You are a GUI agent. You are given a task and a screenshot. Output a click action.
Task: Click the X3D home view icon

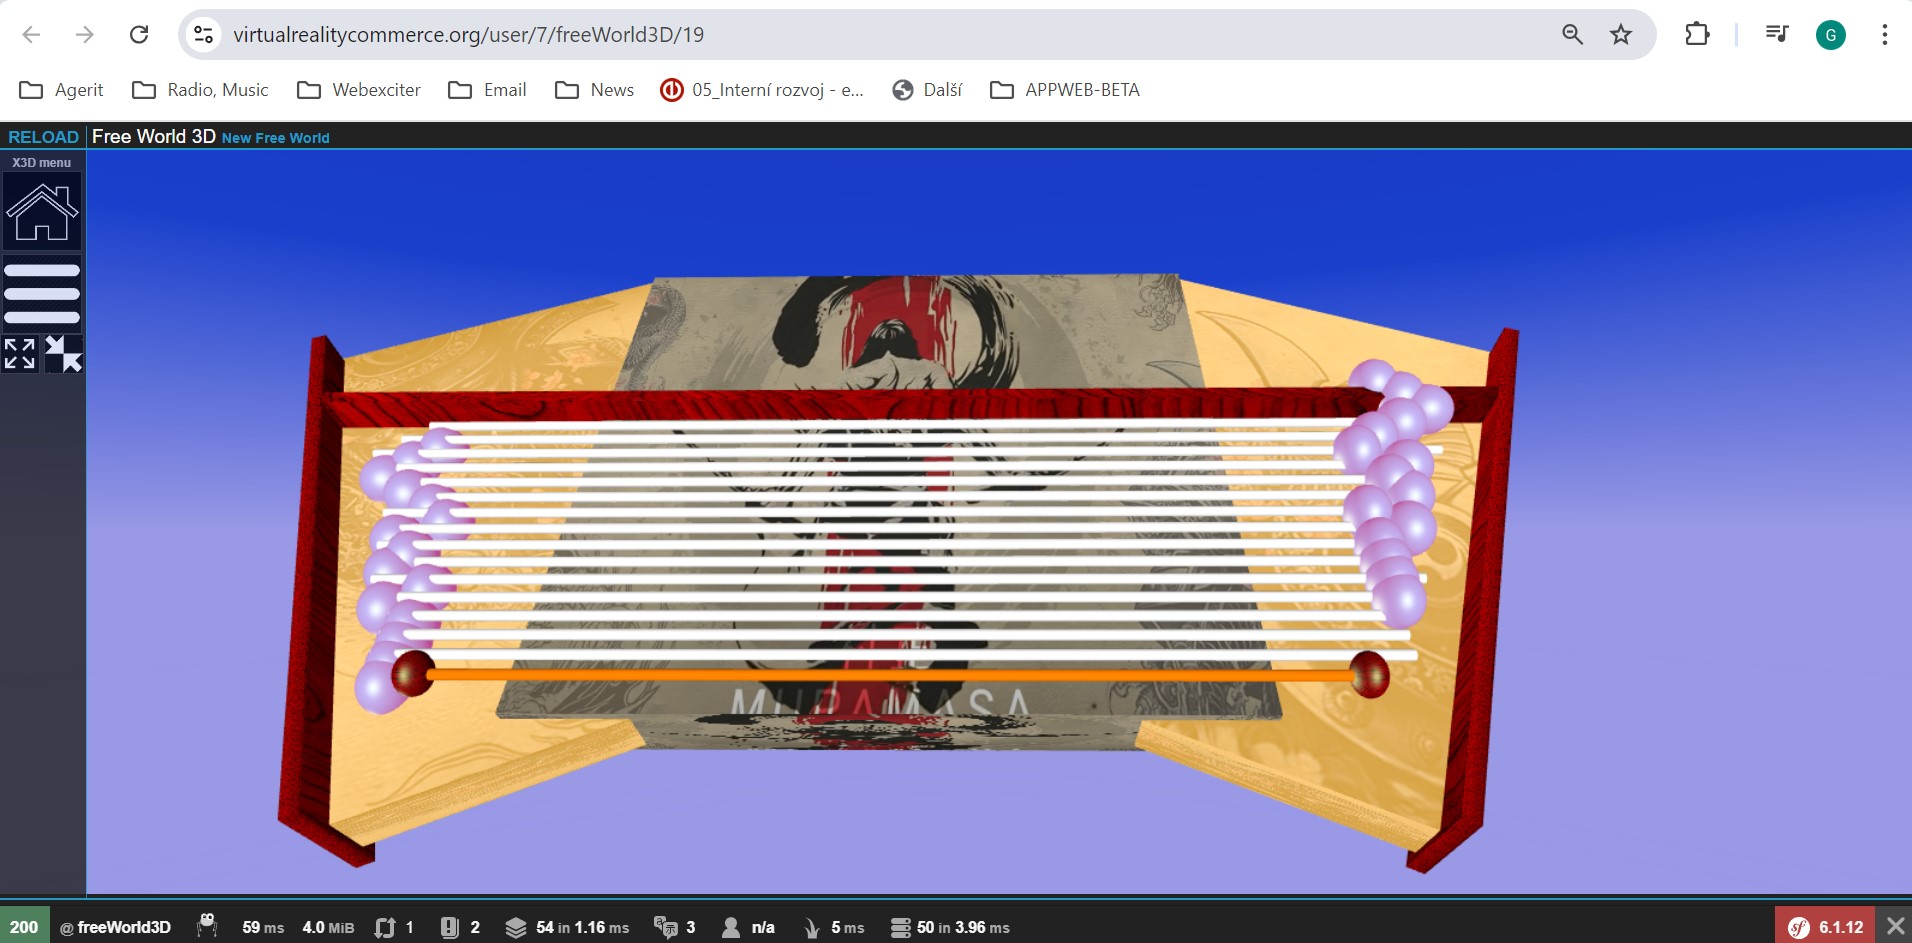click(x=42, y=212)
